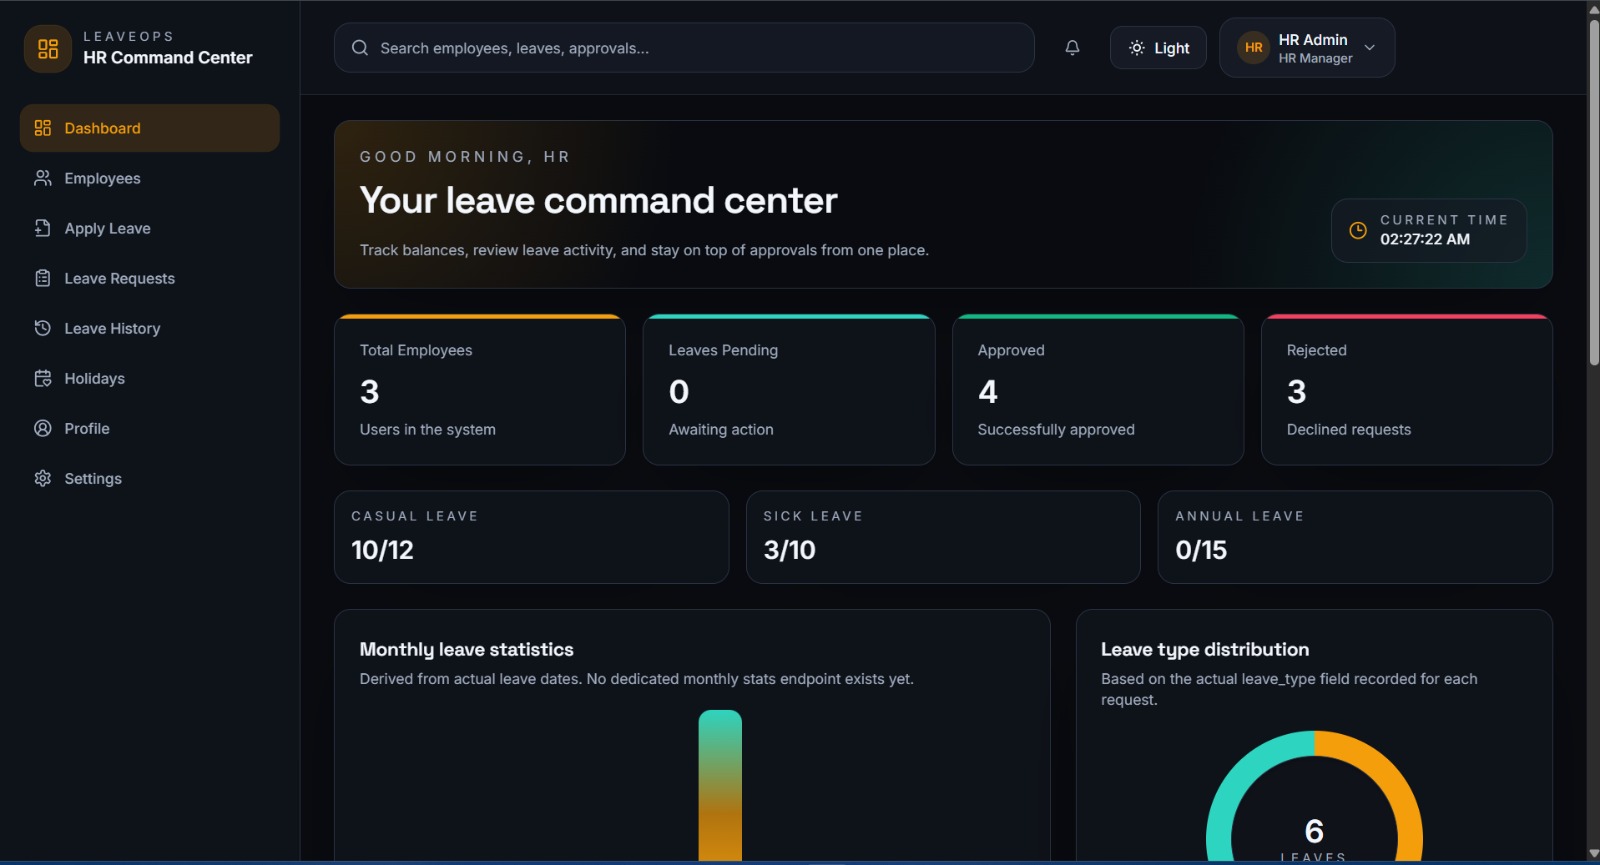Click the HR avatar circle
This screenshot has width=1600, height=865.
click(1253, 47)
